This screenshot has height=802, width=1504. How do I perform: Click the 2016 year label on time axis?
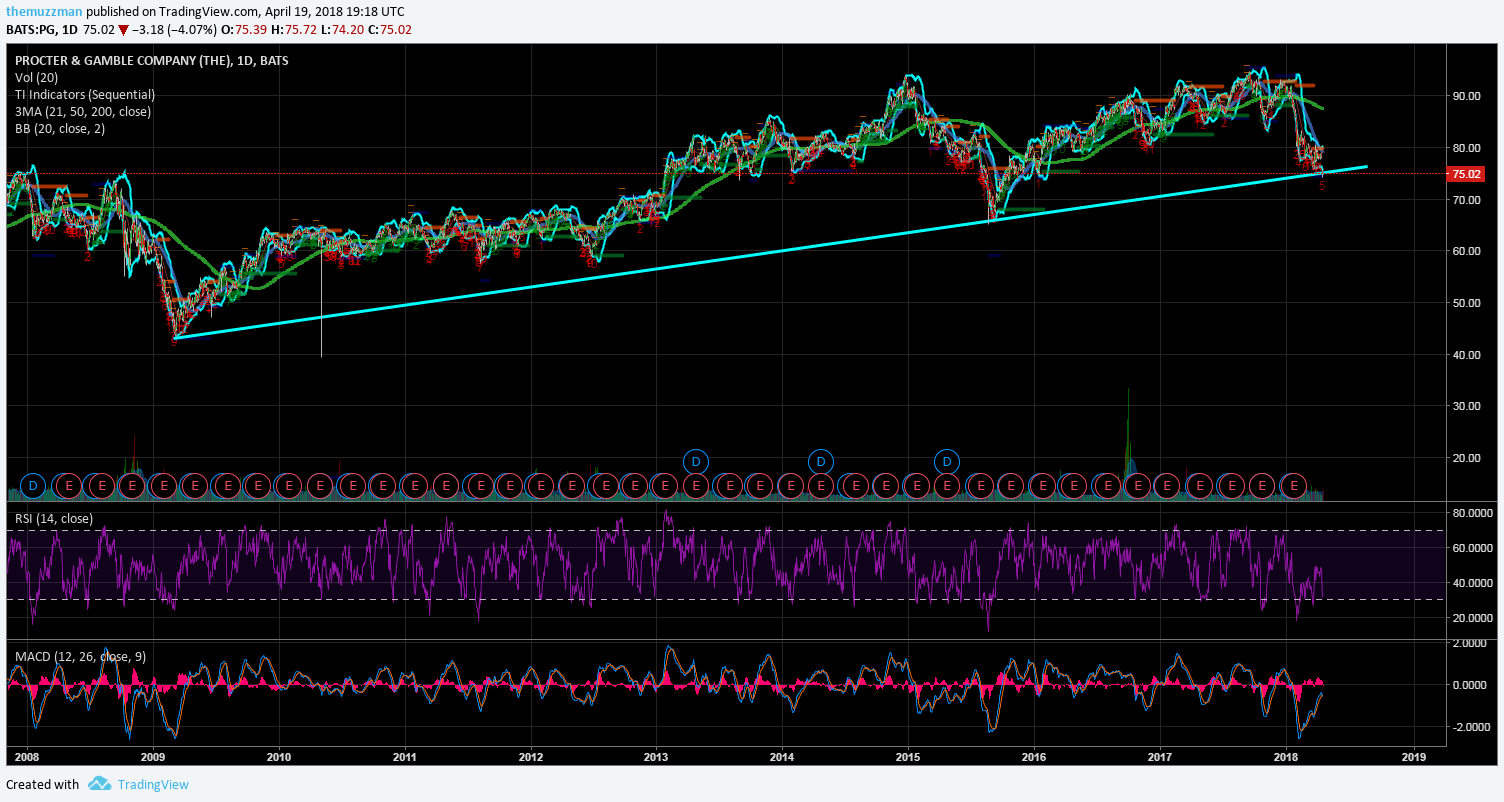(1034, 759)
